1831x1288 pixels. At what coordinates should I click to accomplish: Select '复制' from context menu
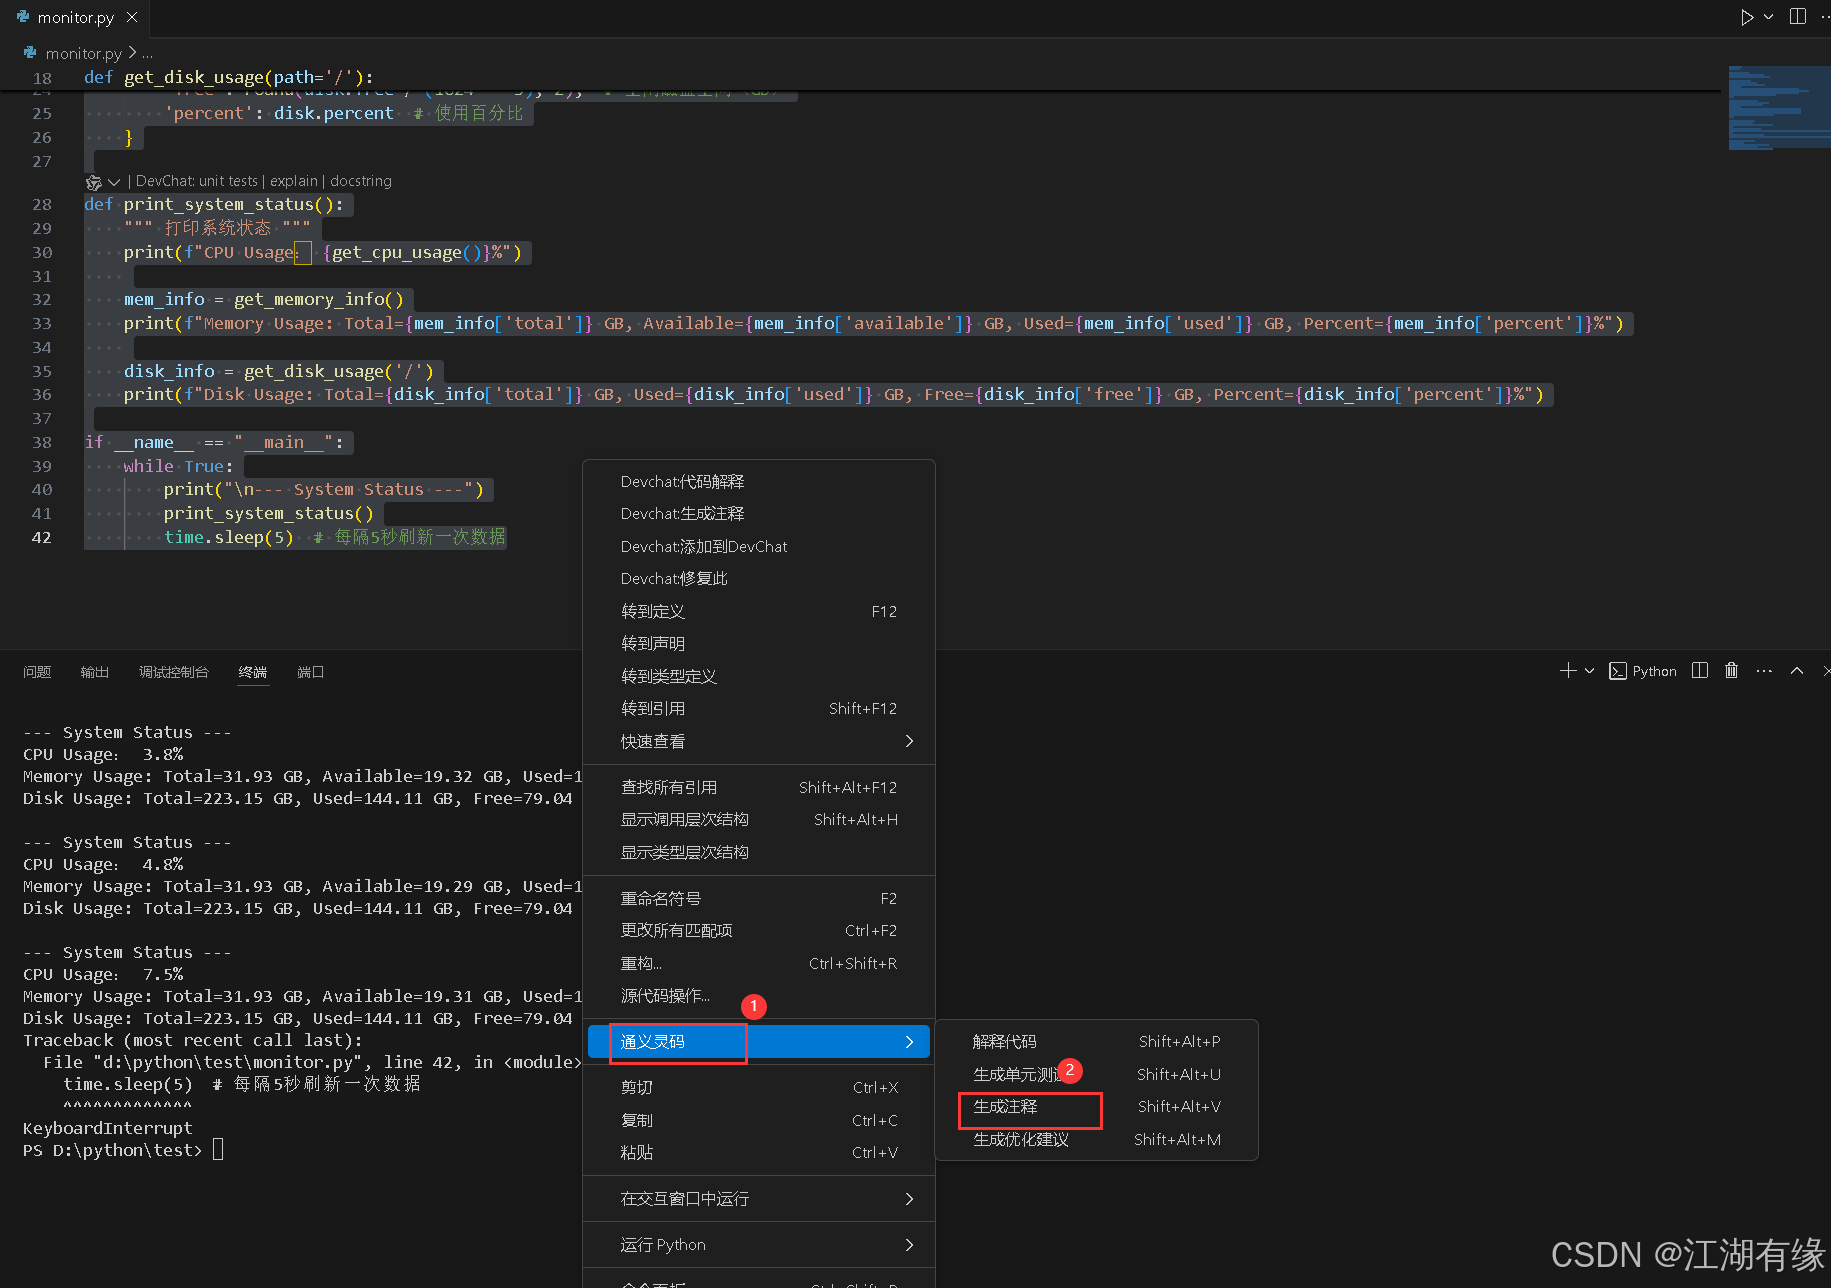(759, 1121)
